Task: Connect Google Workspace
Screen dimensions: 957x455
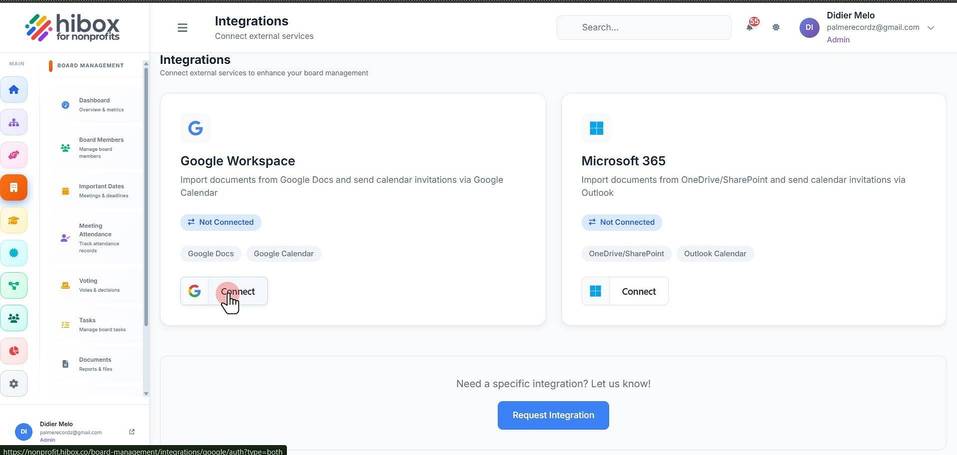Action: pos(224,291)
